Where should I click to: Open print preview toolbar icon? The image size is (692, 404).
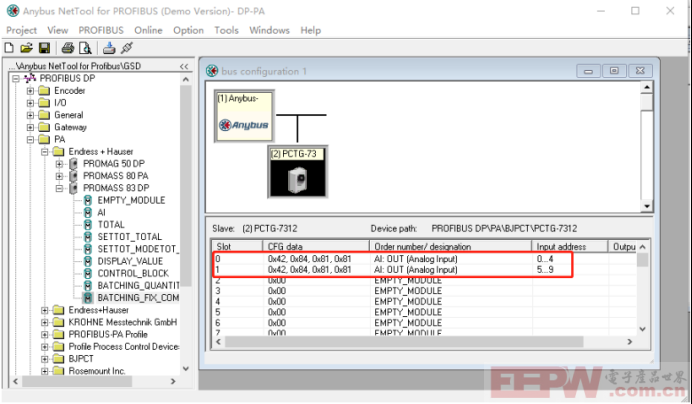[x=85, y=48]
